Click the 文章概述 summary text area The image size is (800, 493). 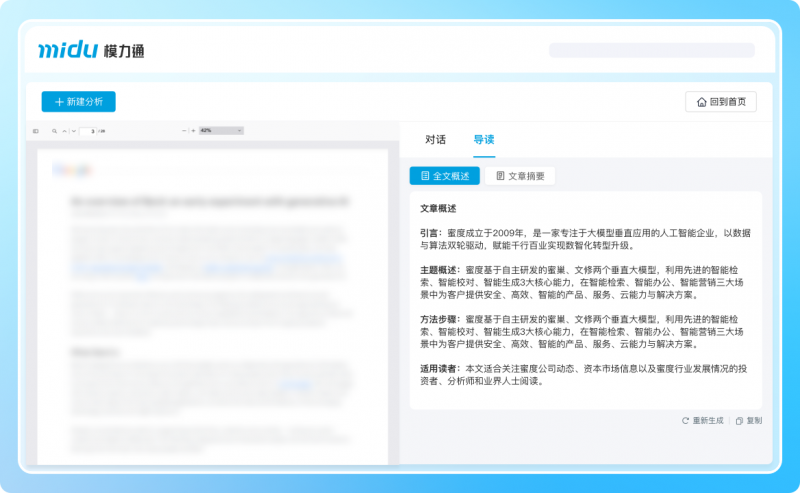[585, 300]
